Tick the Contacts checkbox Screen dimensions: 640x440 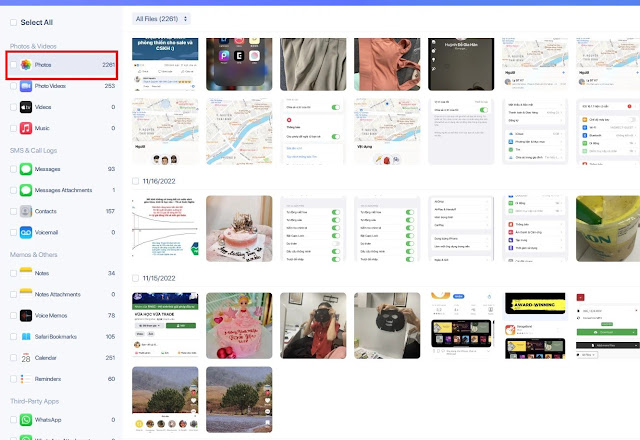coord(13,211)
